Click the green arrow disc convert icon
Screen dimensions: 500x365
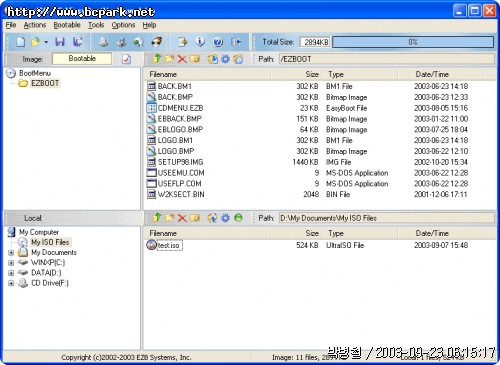138,42
